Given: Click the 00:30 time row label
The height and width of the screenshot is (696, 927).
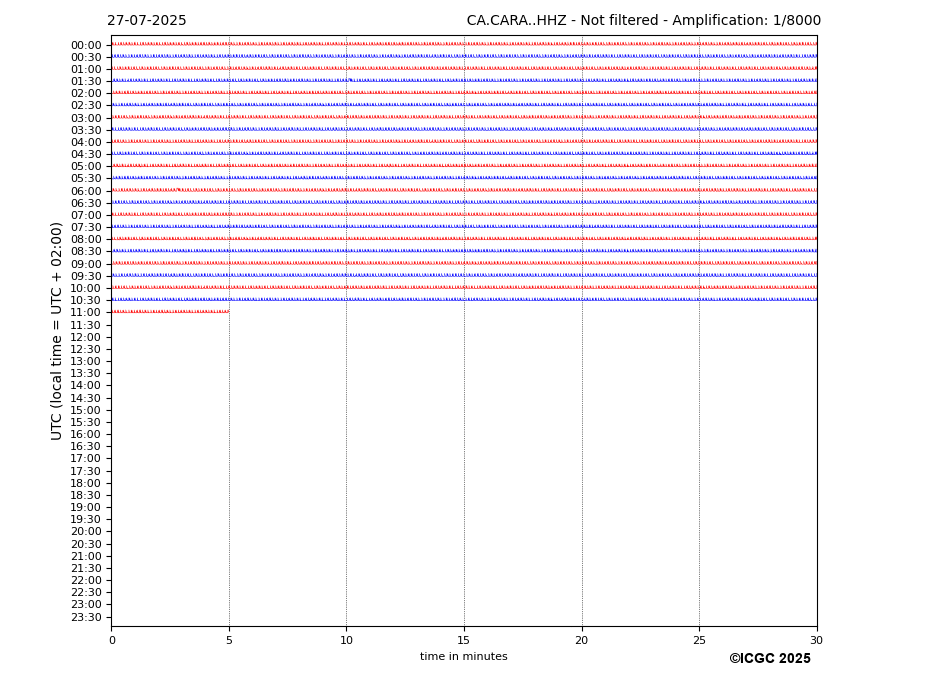Looking at the screenshot, I should coord(86,57).
